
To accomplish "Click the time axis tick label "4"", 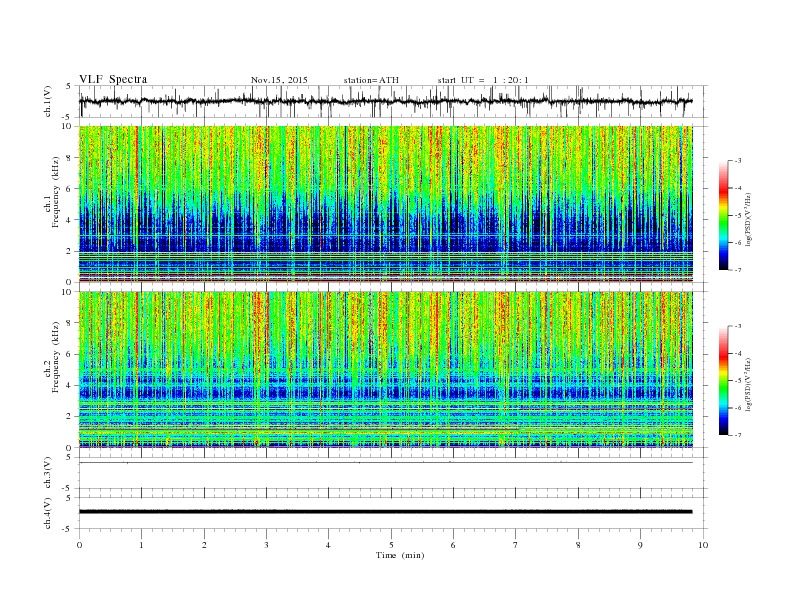I will coord(329,545).
